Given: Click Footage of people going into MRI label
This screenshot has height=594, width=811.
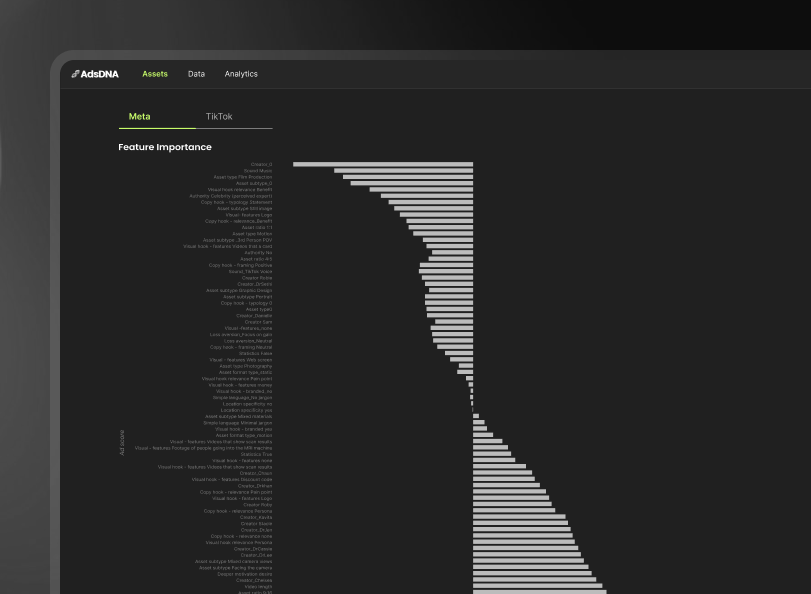Looking at the screenshot, I should click(203, 448).
